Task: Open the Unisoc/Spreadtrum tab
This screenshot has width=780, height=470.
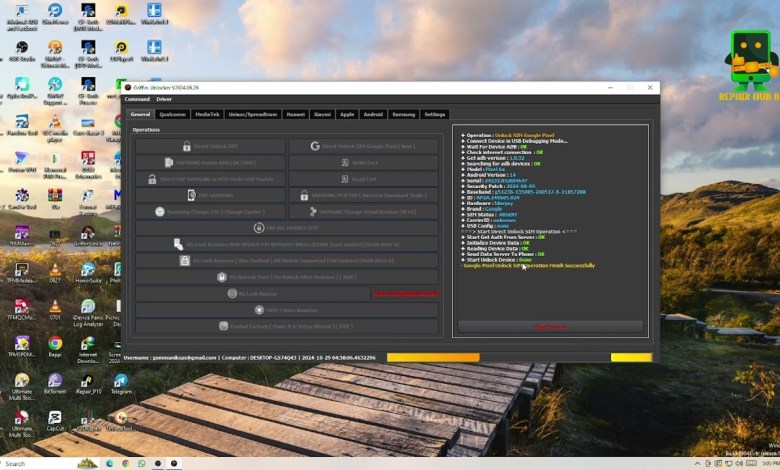Action: 253,114
